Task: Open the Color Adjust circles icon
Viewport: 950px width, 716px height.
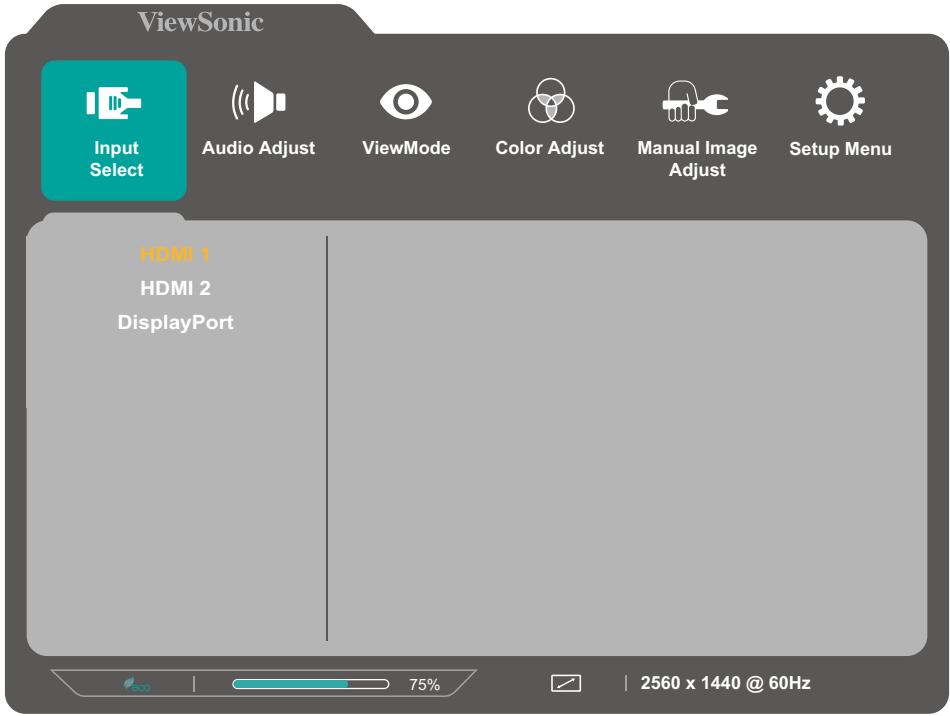Action: click(550, 101)
